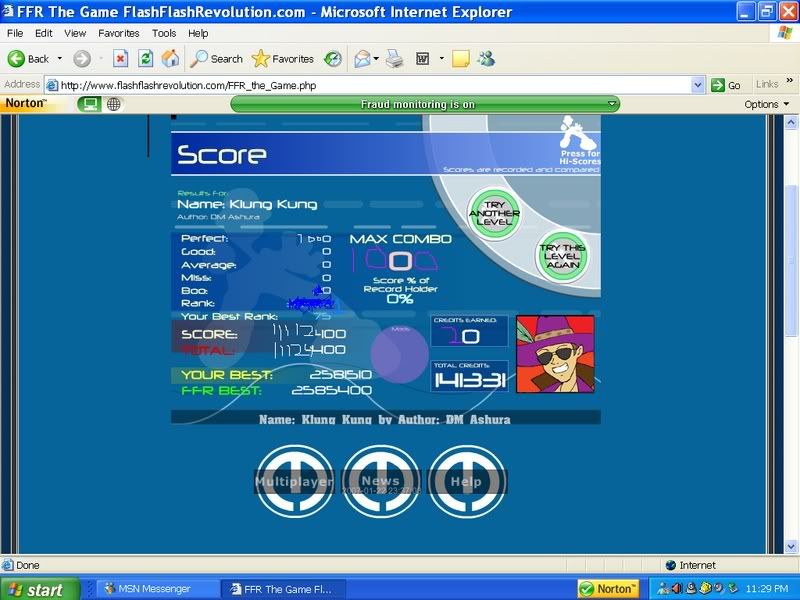Open the Back history dropdown arrow
The height and width of the screenshot is (600, 800).
(60, 59)
